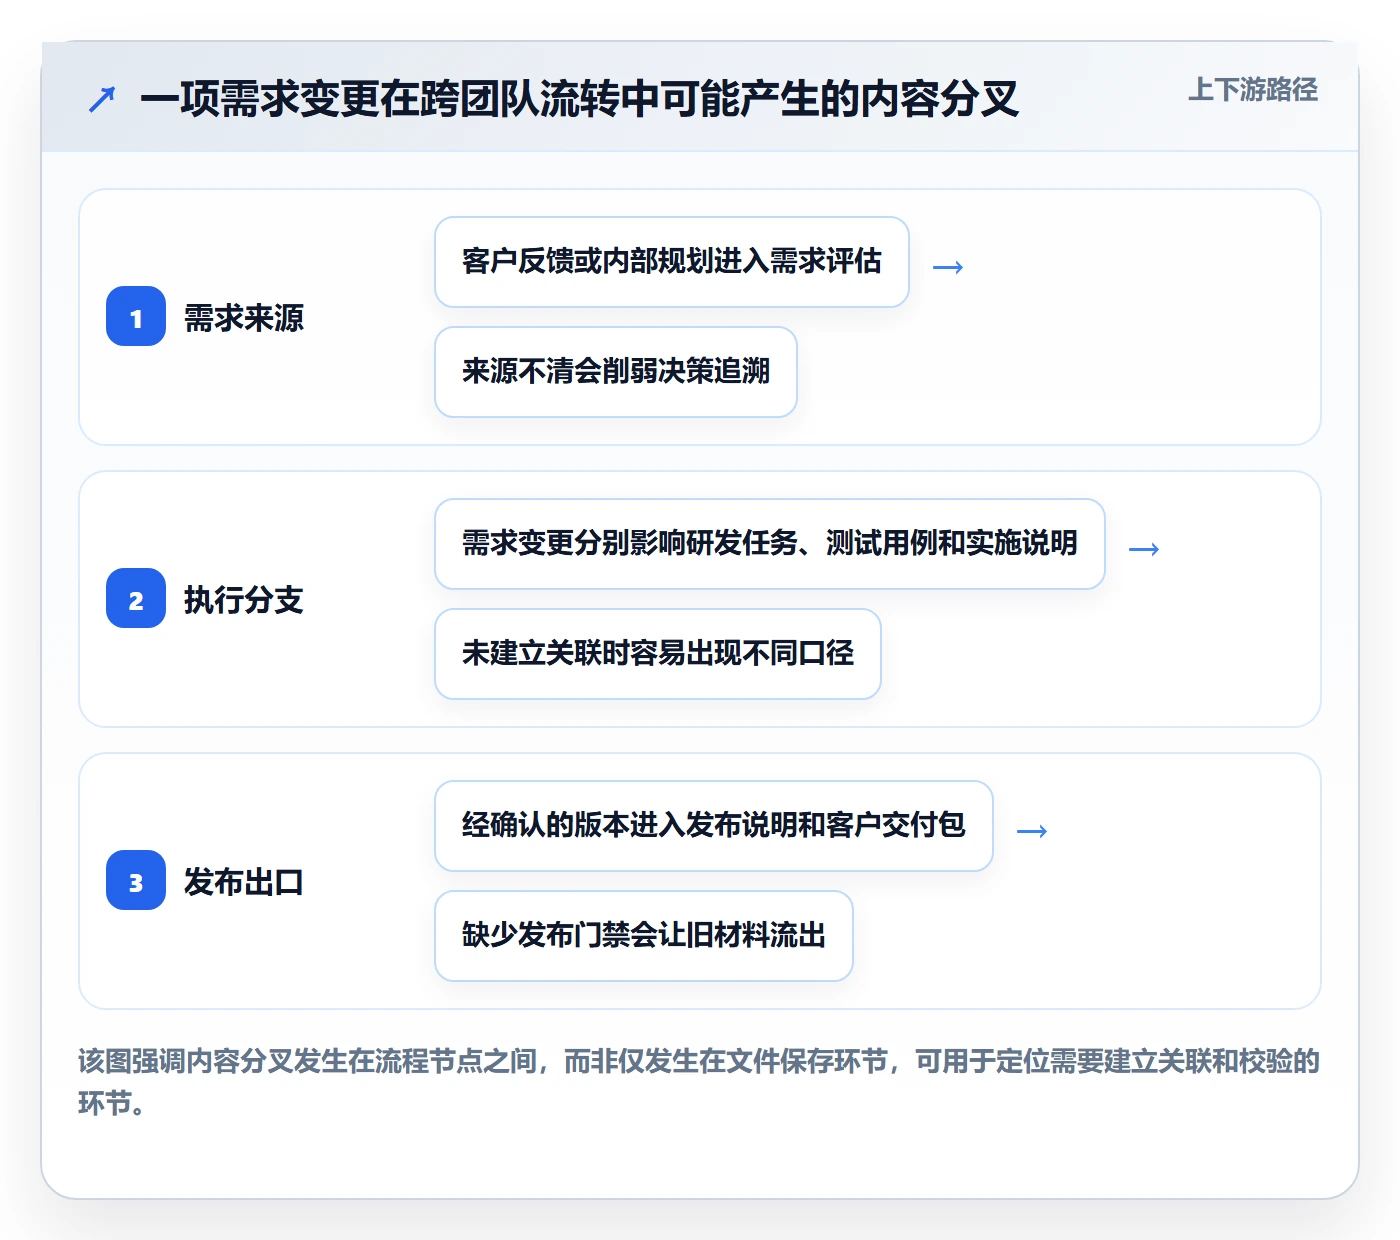
Task: Select the 发布出口 stage label
Action: tap(244, 882)
